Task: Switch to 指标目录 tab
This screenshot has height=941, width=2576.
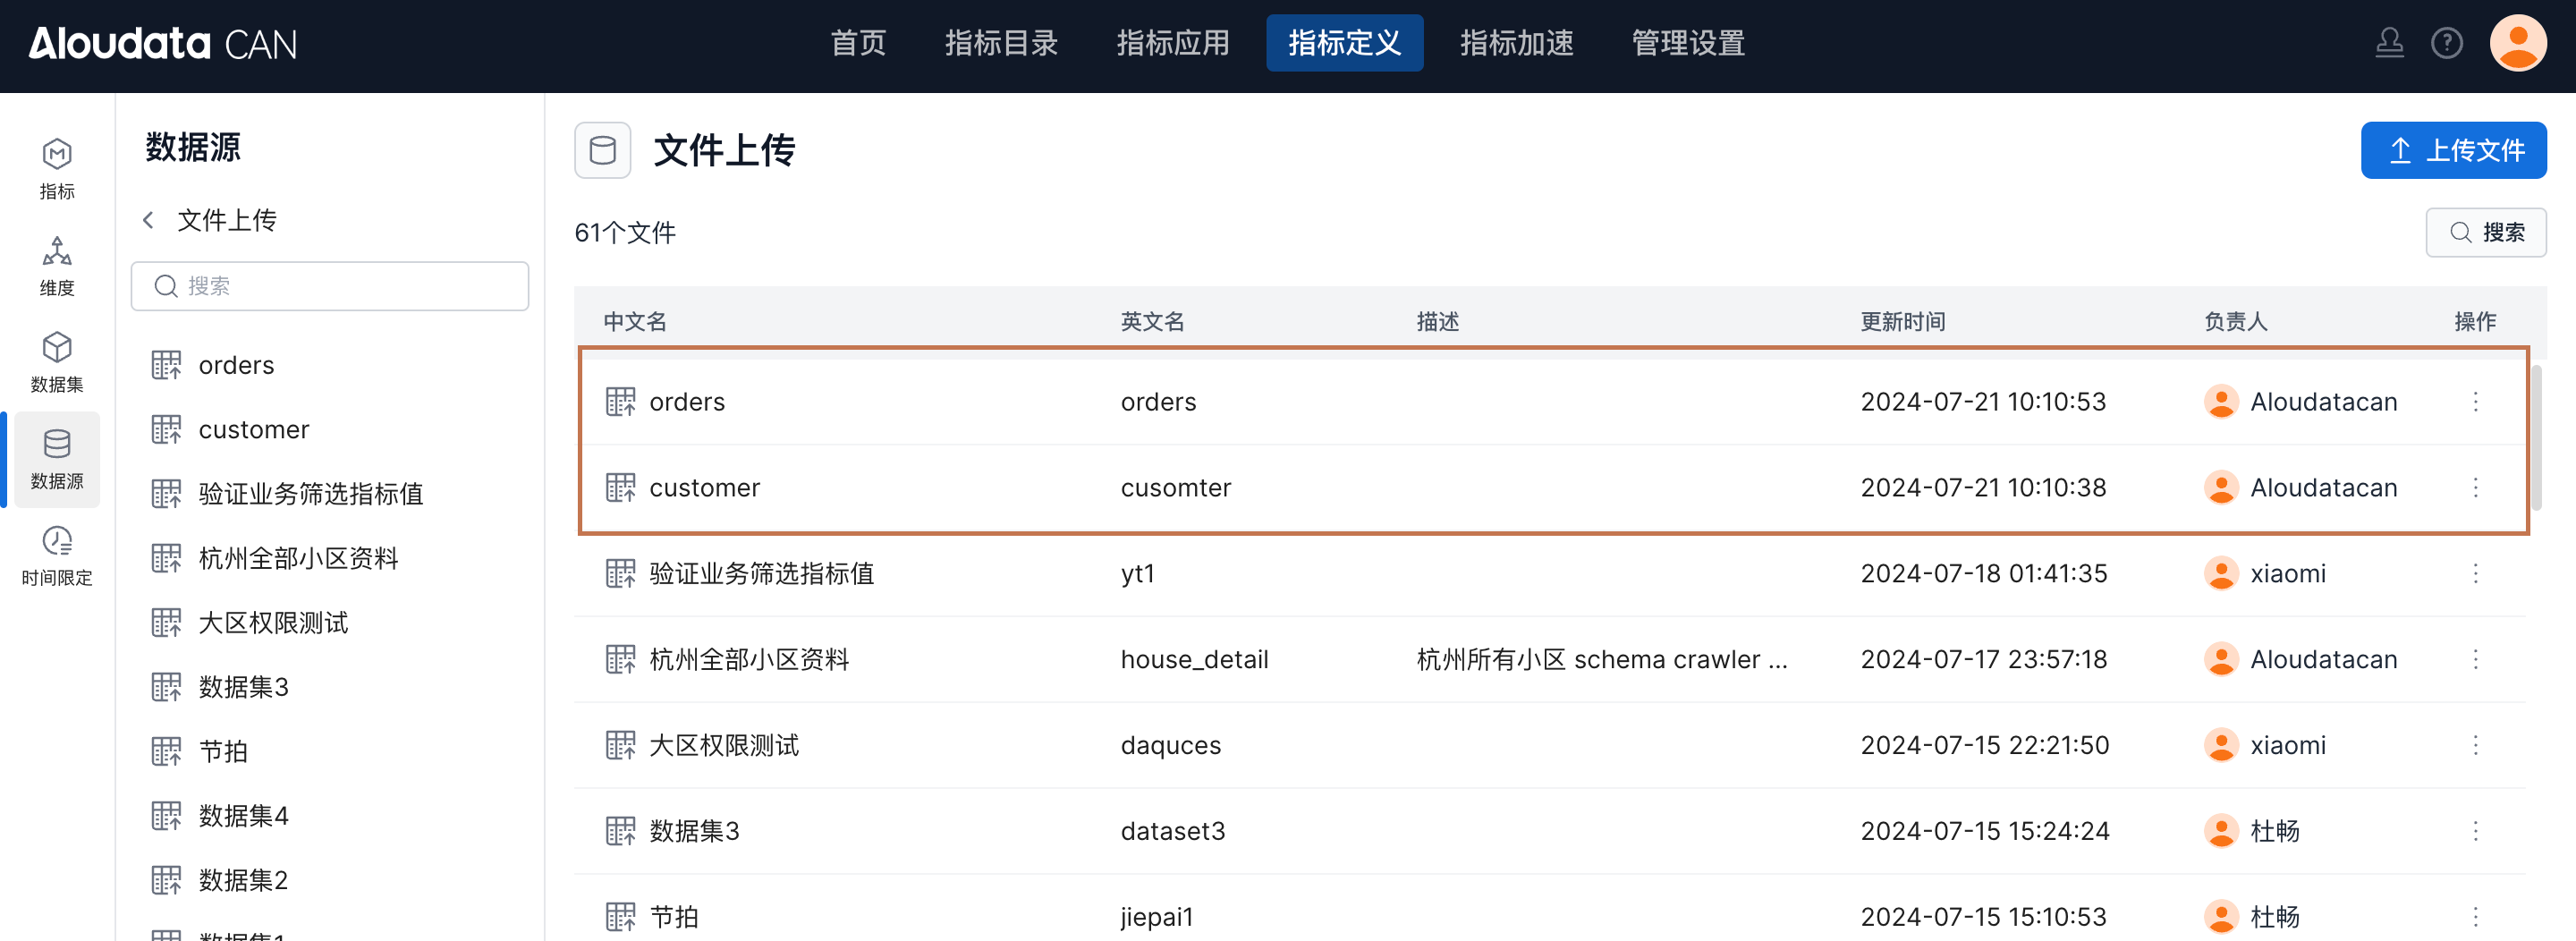Action: coord(1001,43)
